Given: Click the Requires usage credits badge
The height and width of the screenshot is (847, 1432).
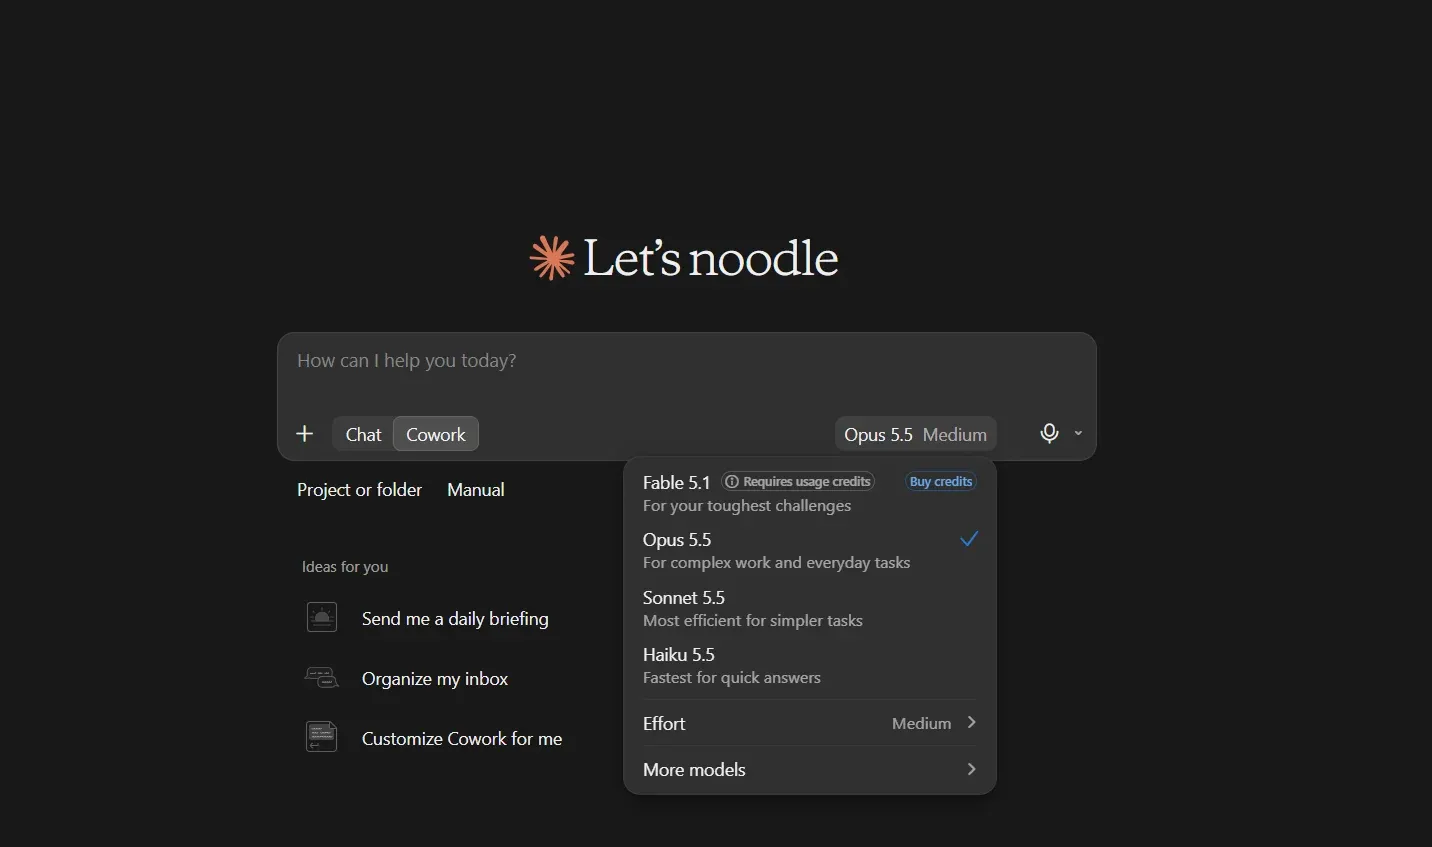Looking at the screenshot, I should click(x=798, y=482).
